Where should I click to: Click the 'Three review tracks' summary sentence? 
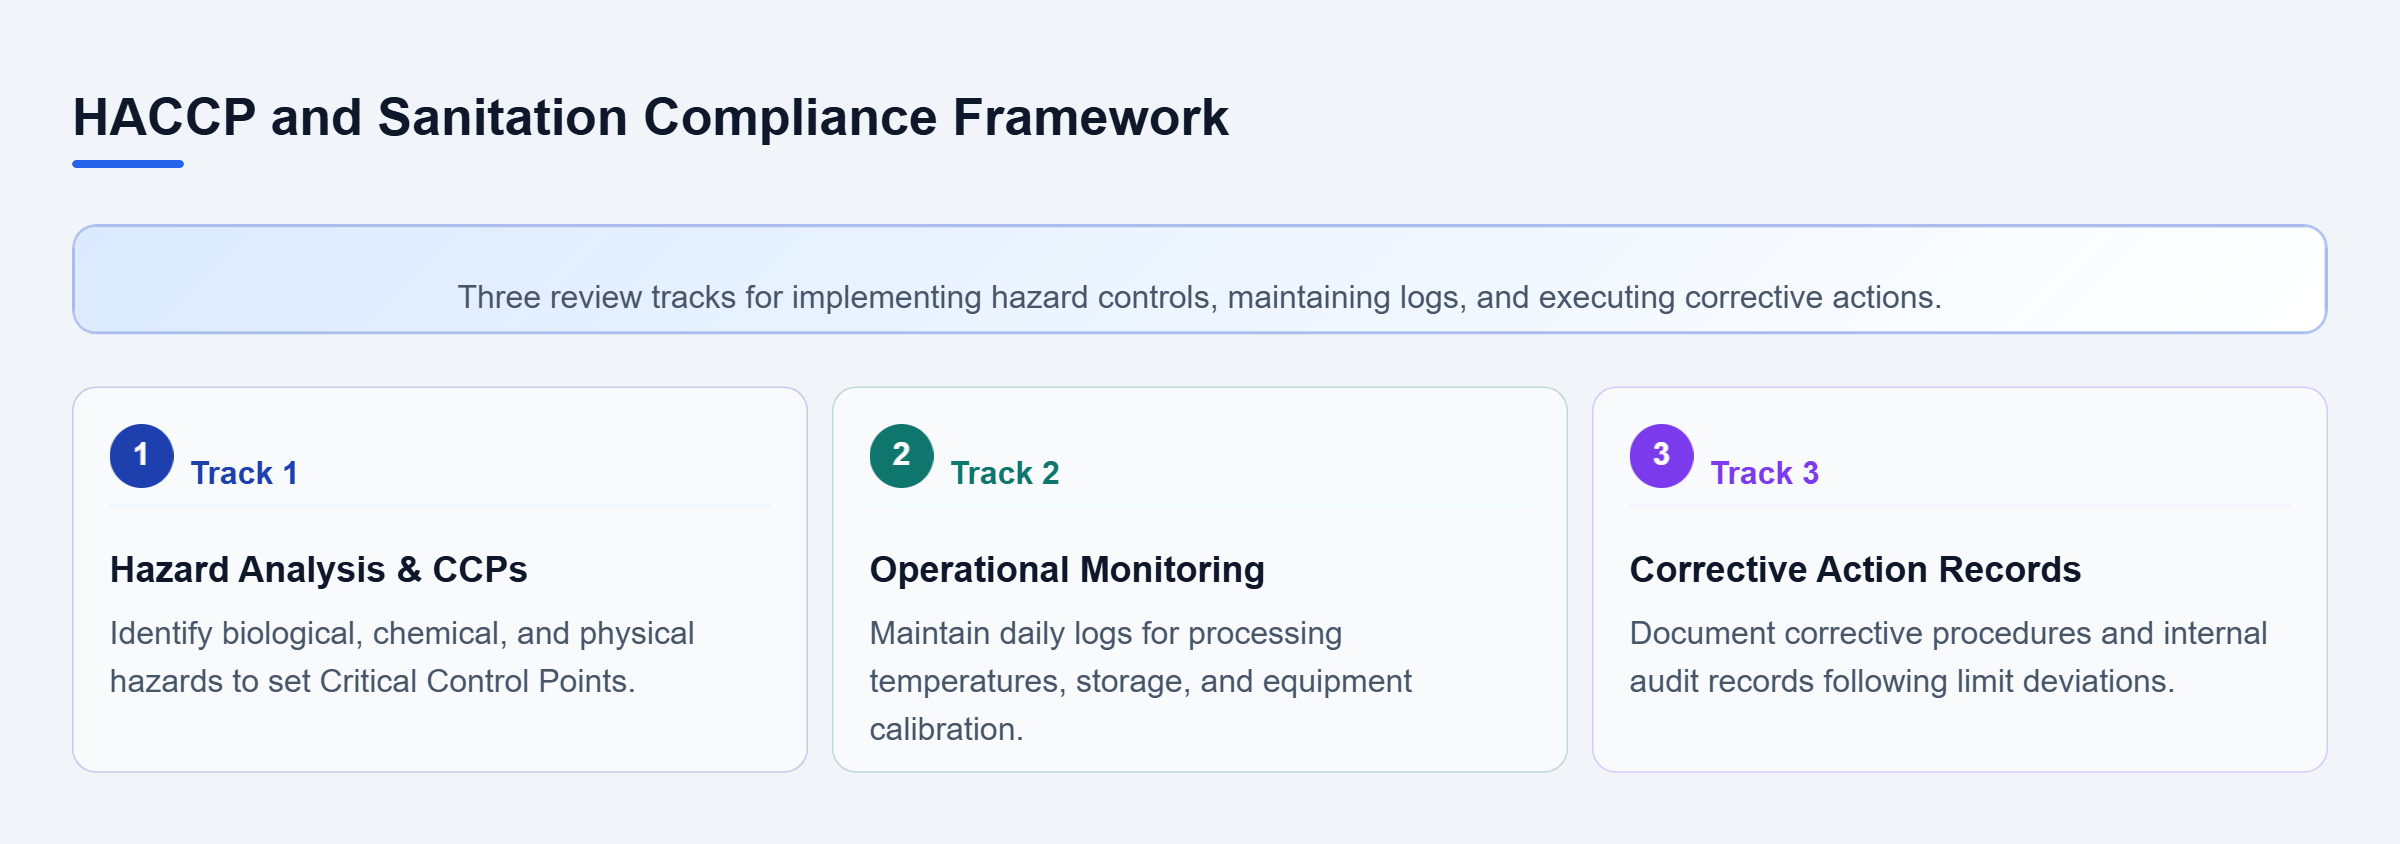(x=1200, y=297)
